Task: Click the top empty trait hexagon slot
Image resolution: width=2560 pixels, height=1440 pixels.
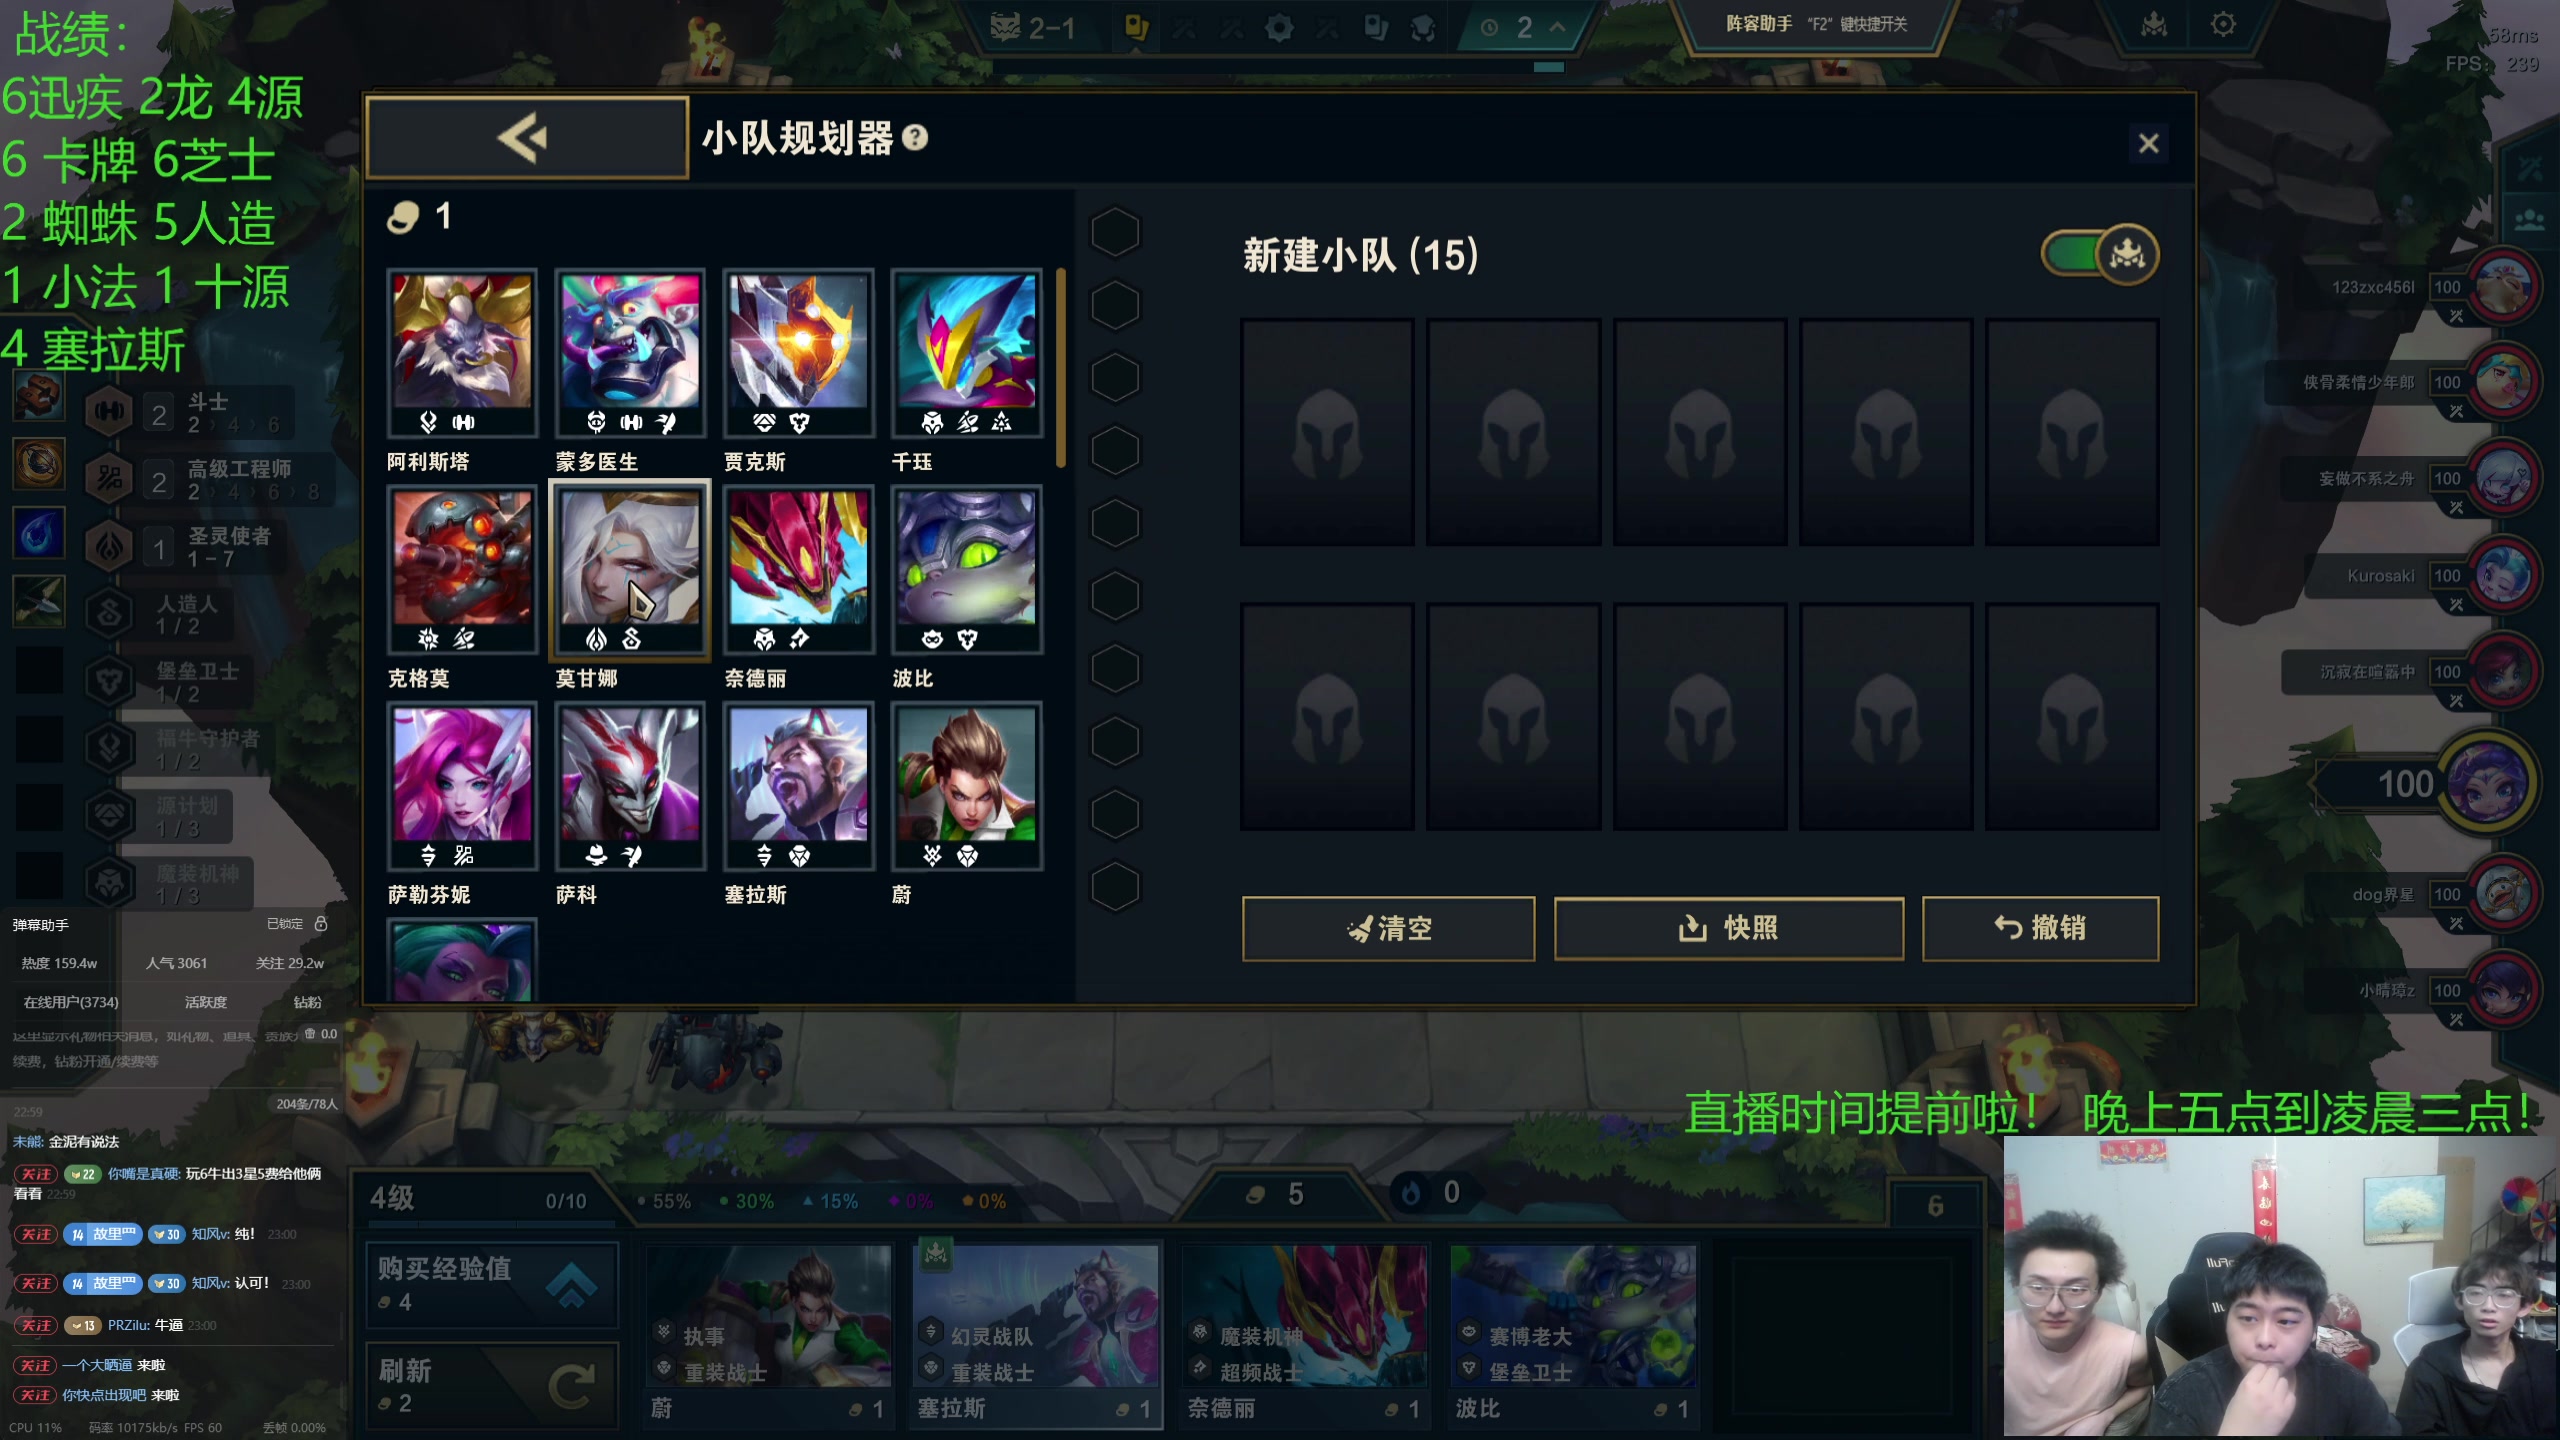Action: (x=1115, y=232)
